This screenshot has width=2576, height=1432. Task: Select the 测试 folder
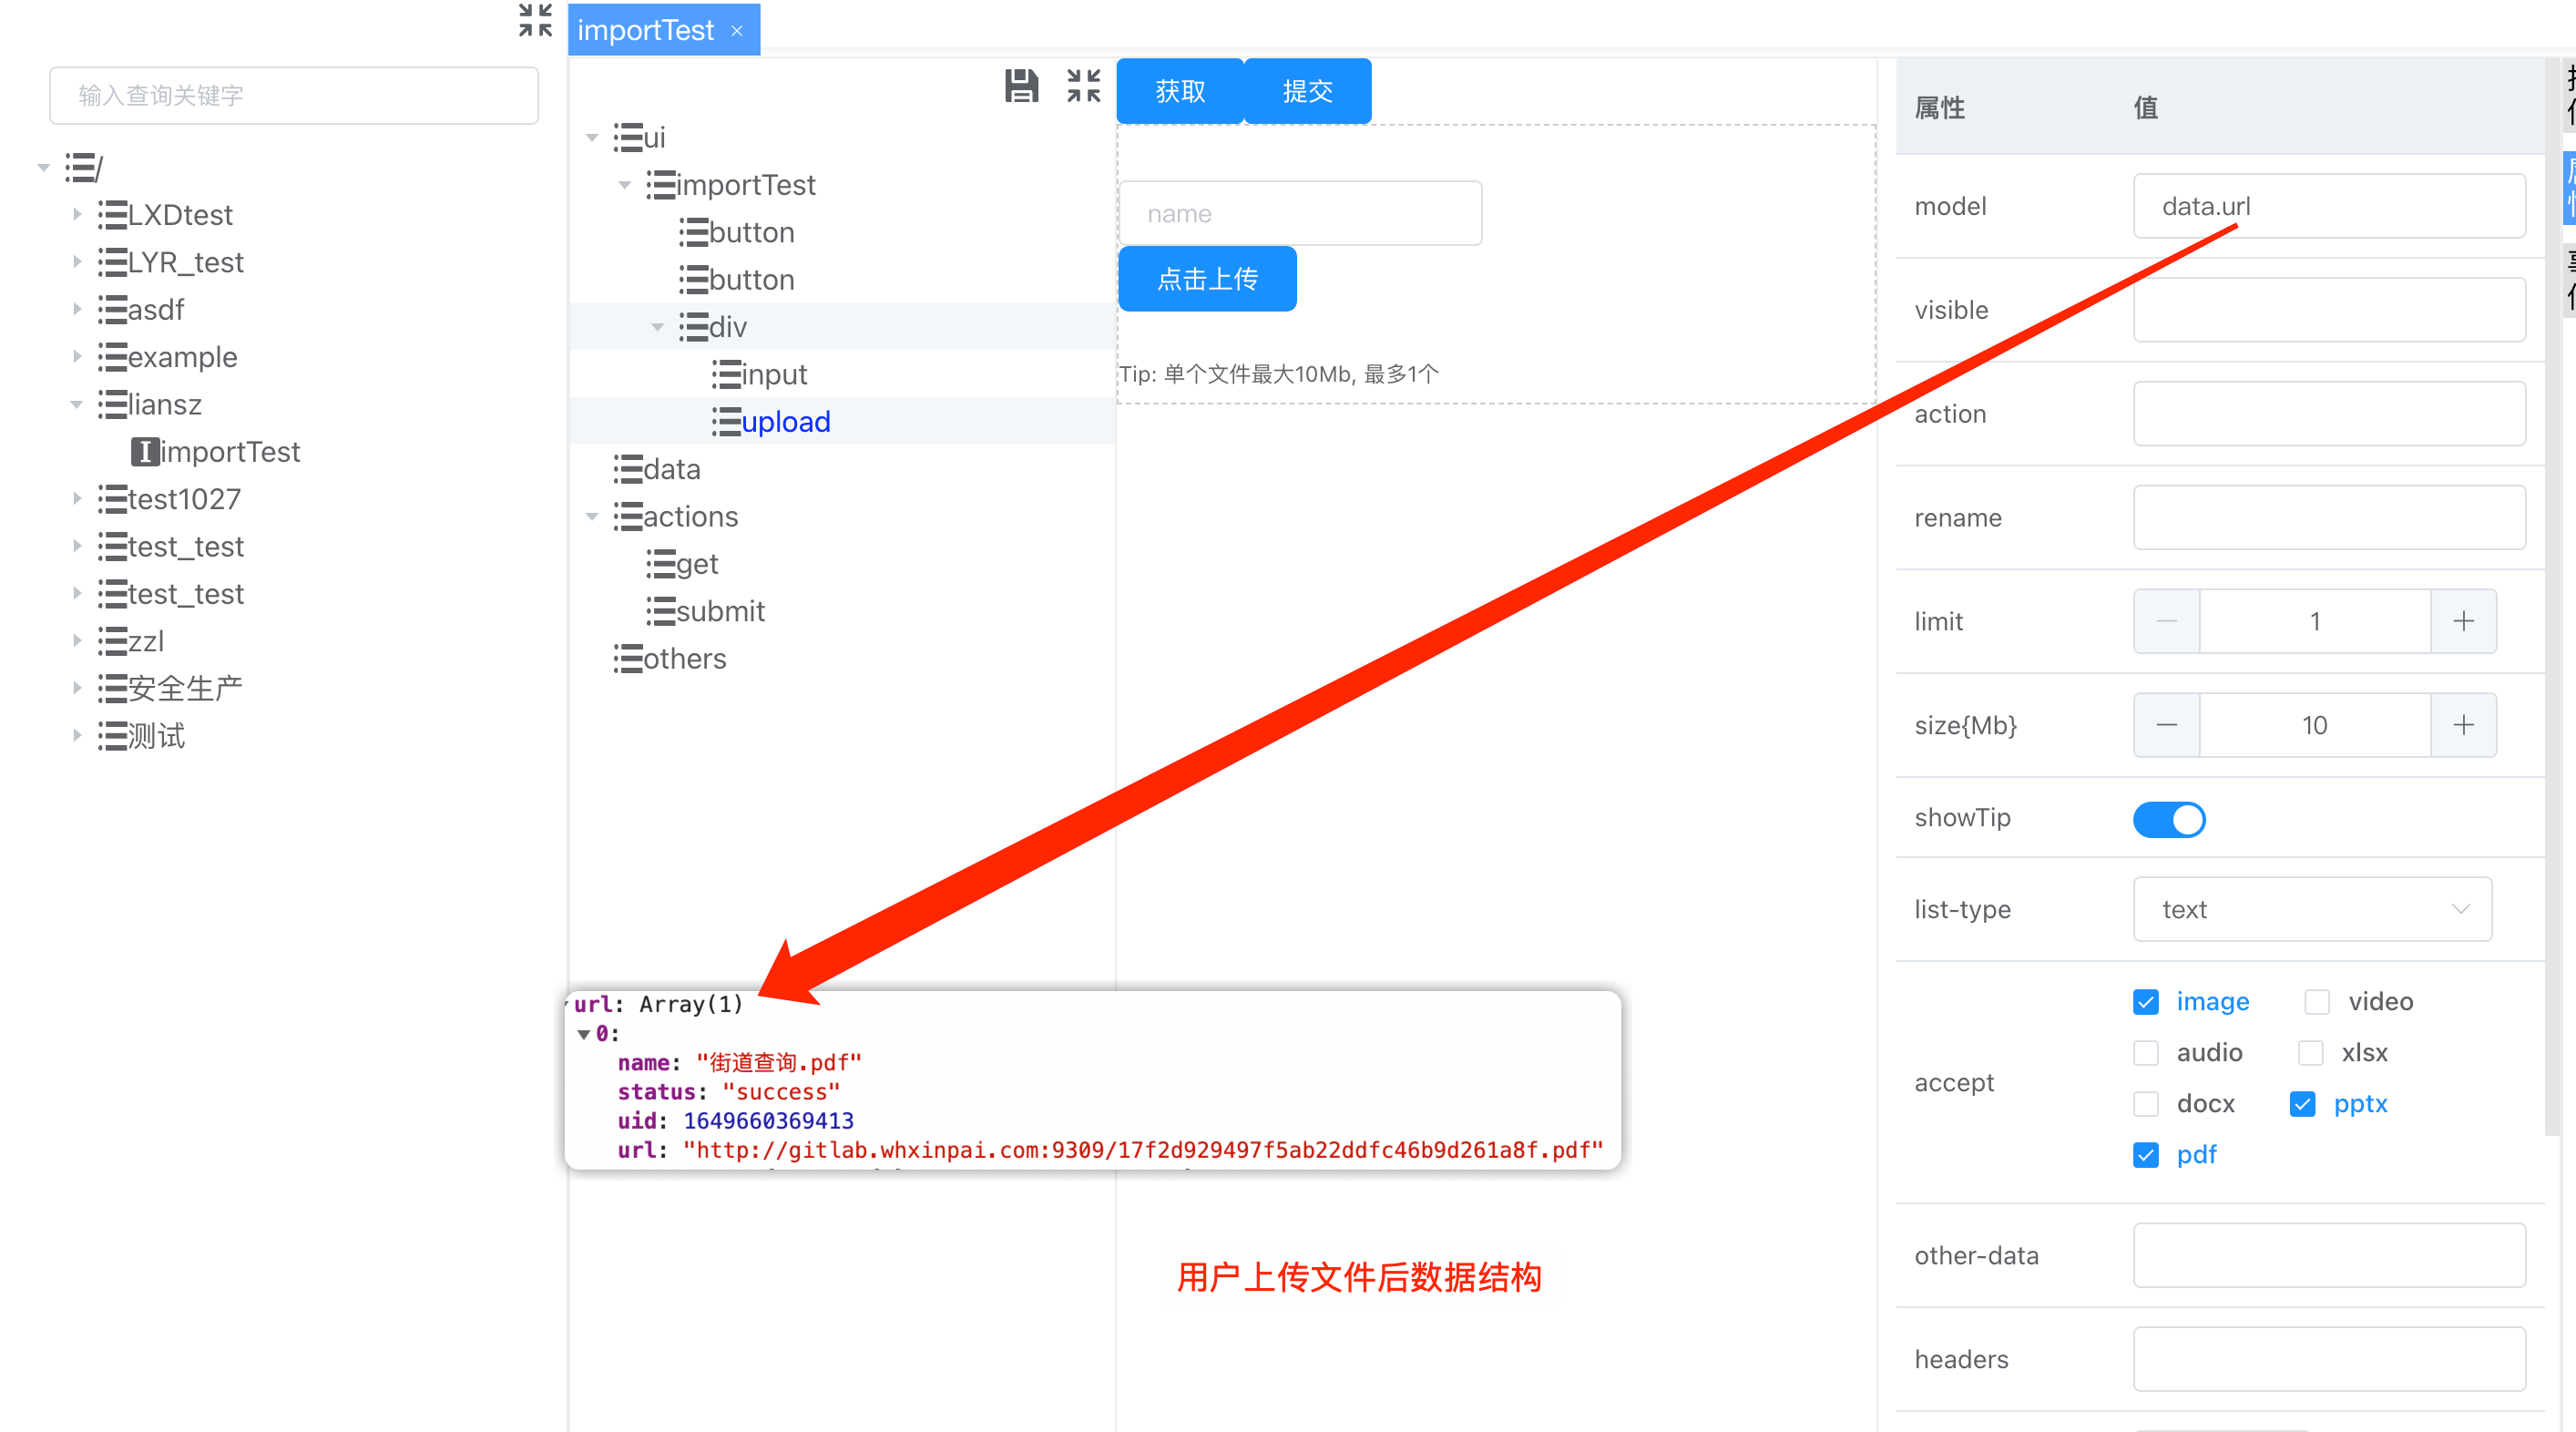click(x=156, y=737)
